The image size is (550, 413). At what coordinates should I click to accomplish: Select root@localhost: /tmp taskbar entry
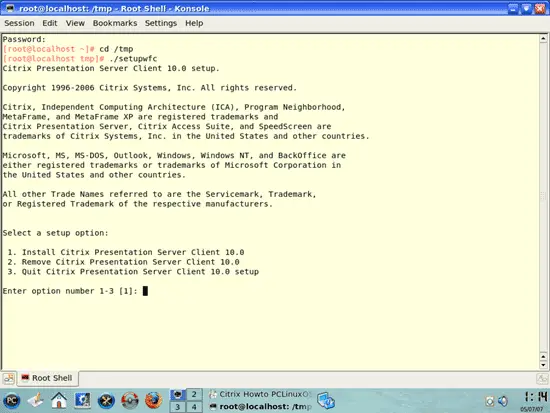coord(260,407)
